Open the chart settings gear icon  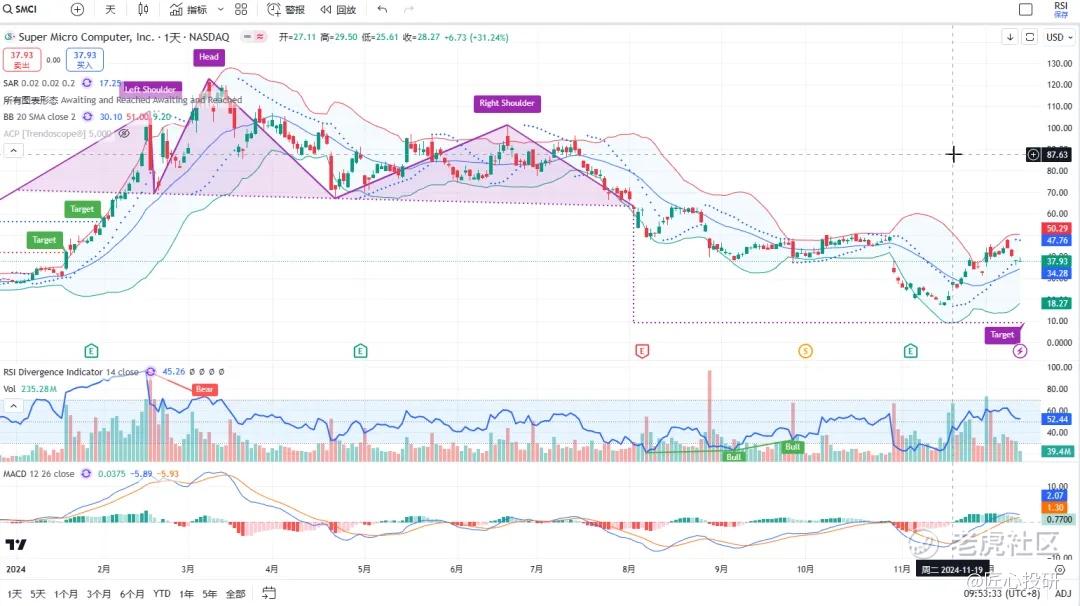click(x=1061, y=570)
